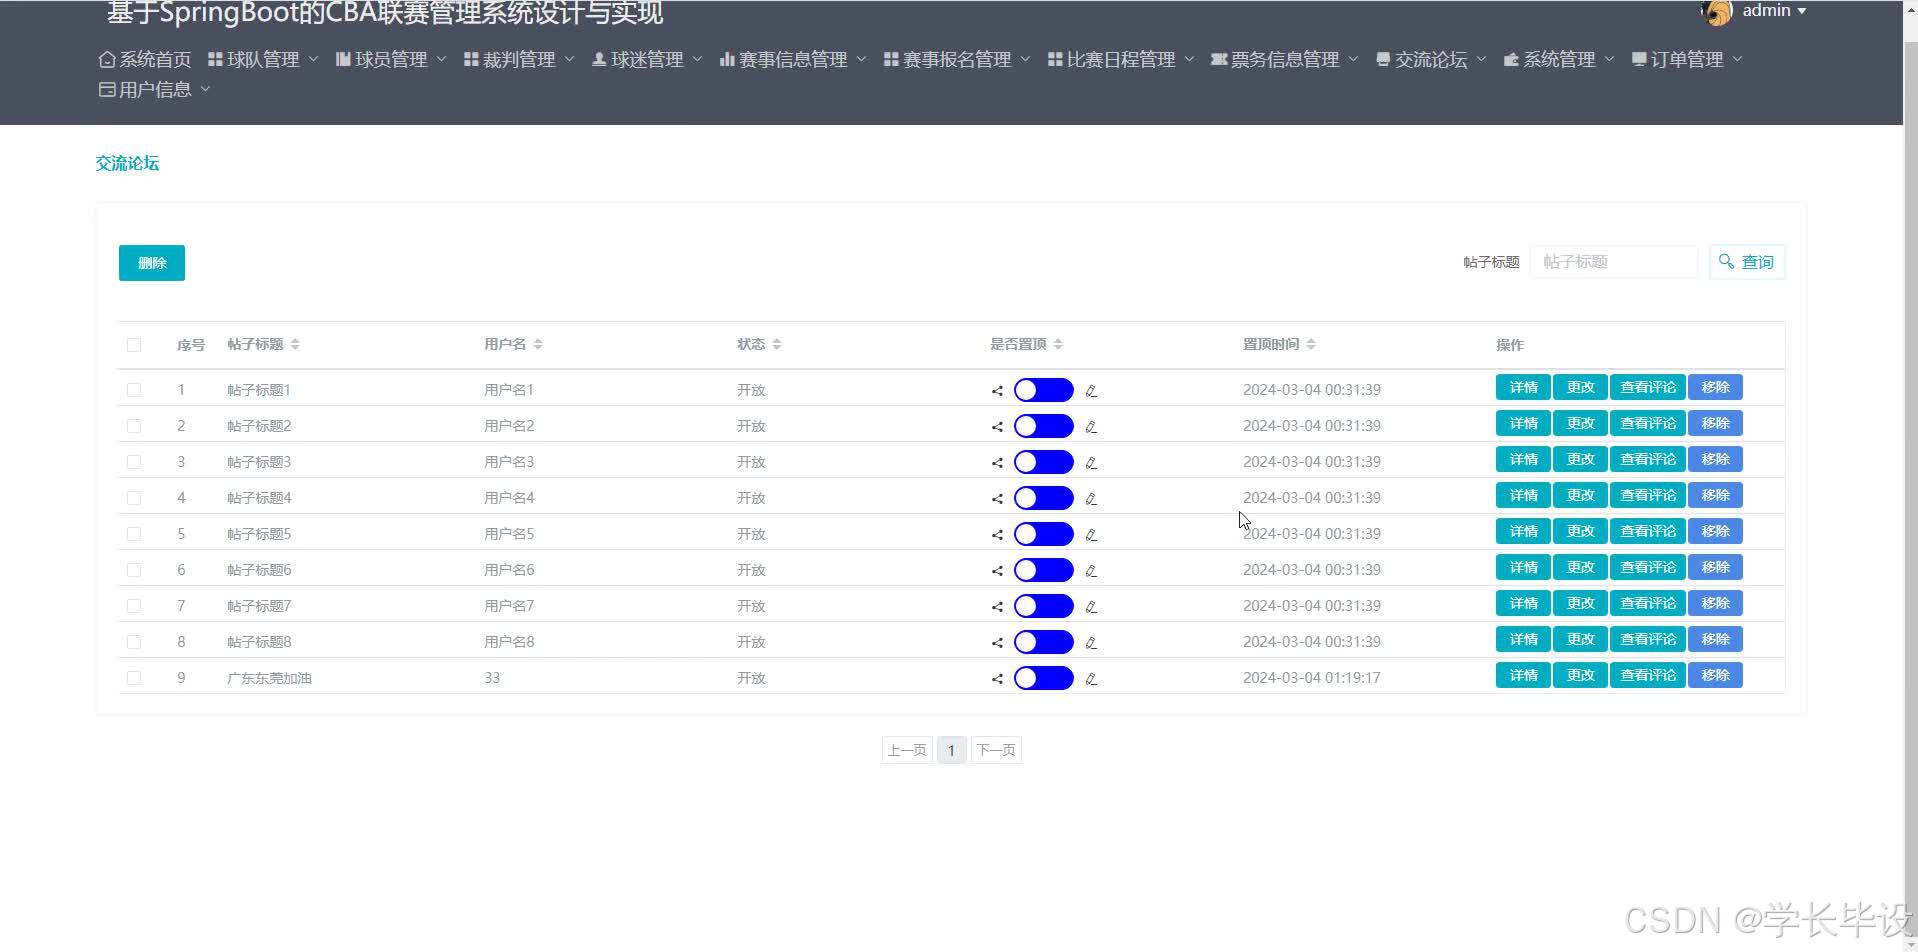This screenshot has height=952, width=1918.
Task: Click 查看评论 for row 帖子标题5
Action: (x=1648, y=532)
